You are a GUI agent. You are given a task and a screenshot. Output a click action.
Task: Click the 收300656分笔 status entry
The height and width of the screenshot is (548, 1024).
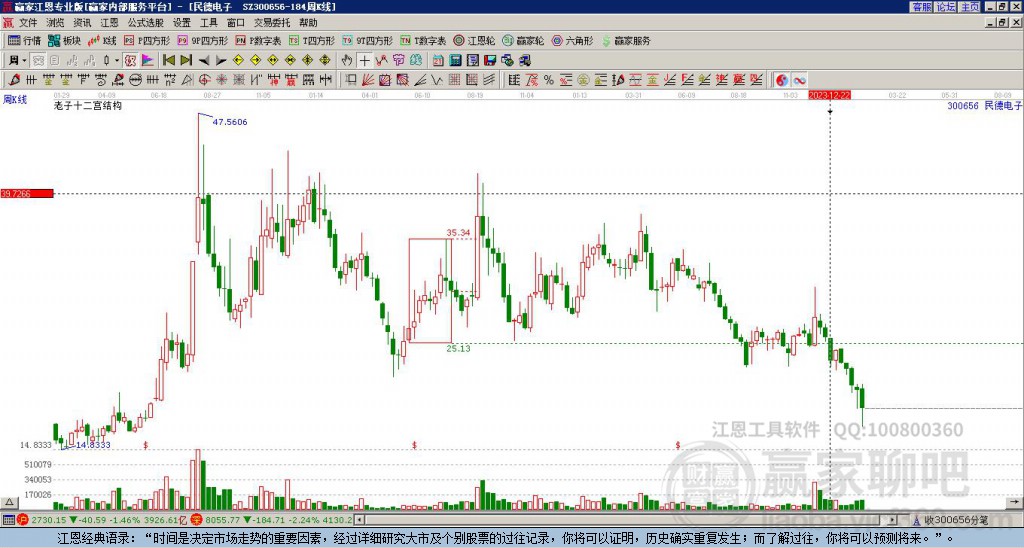pyautogui.click(x=955, y=520)
